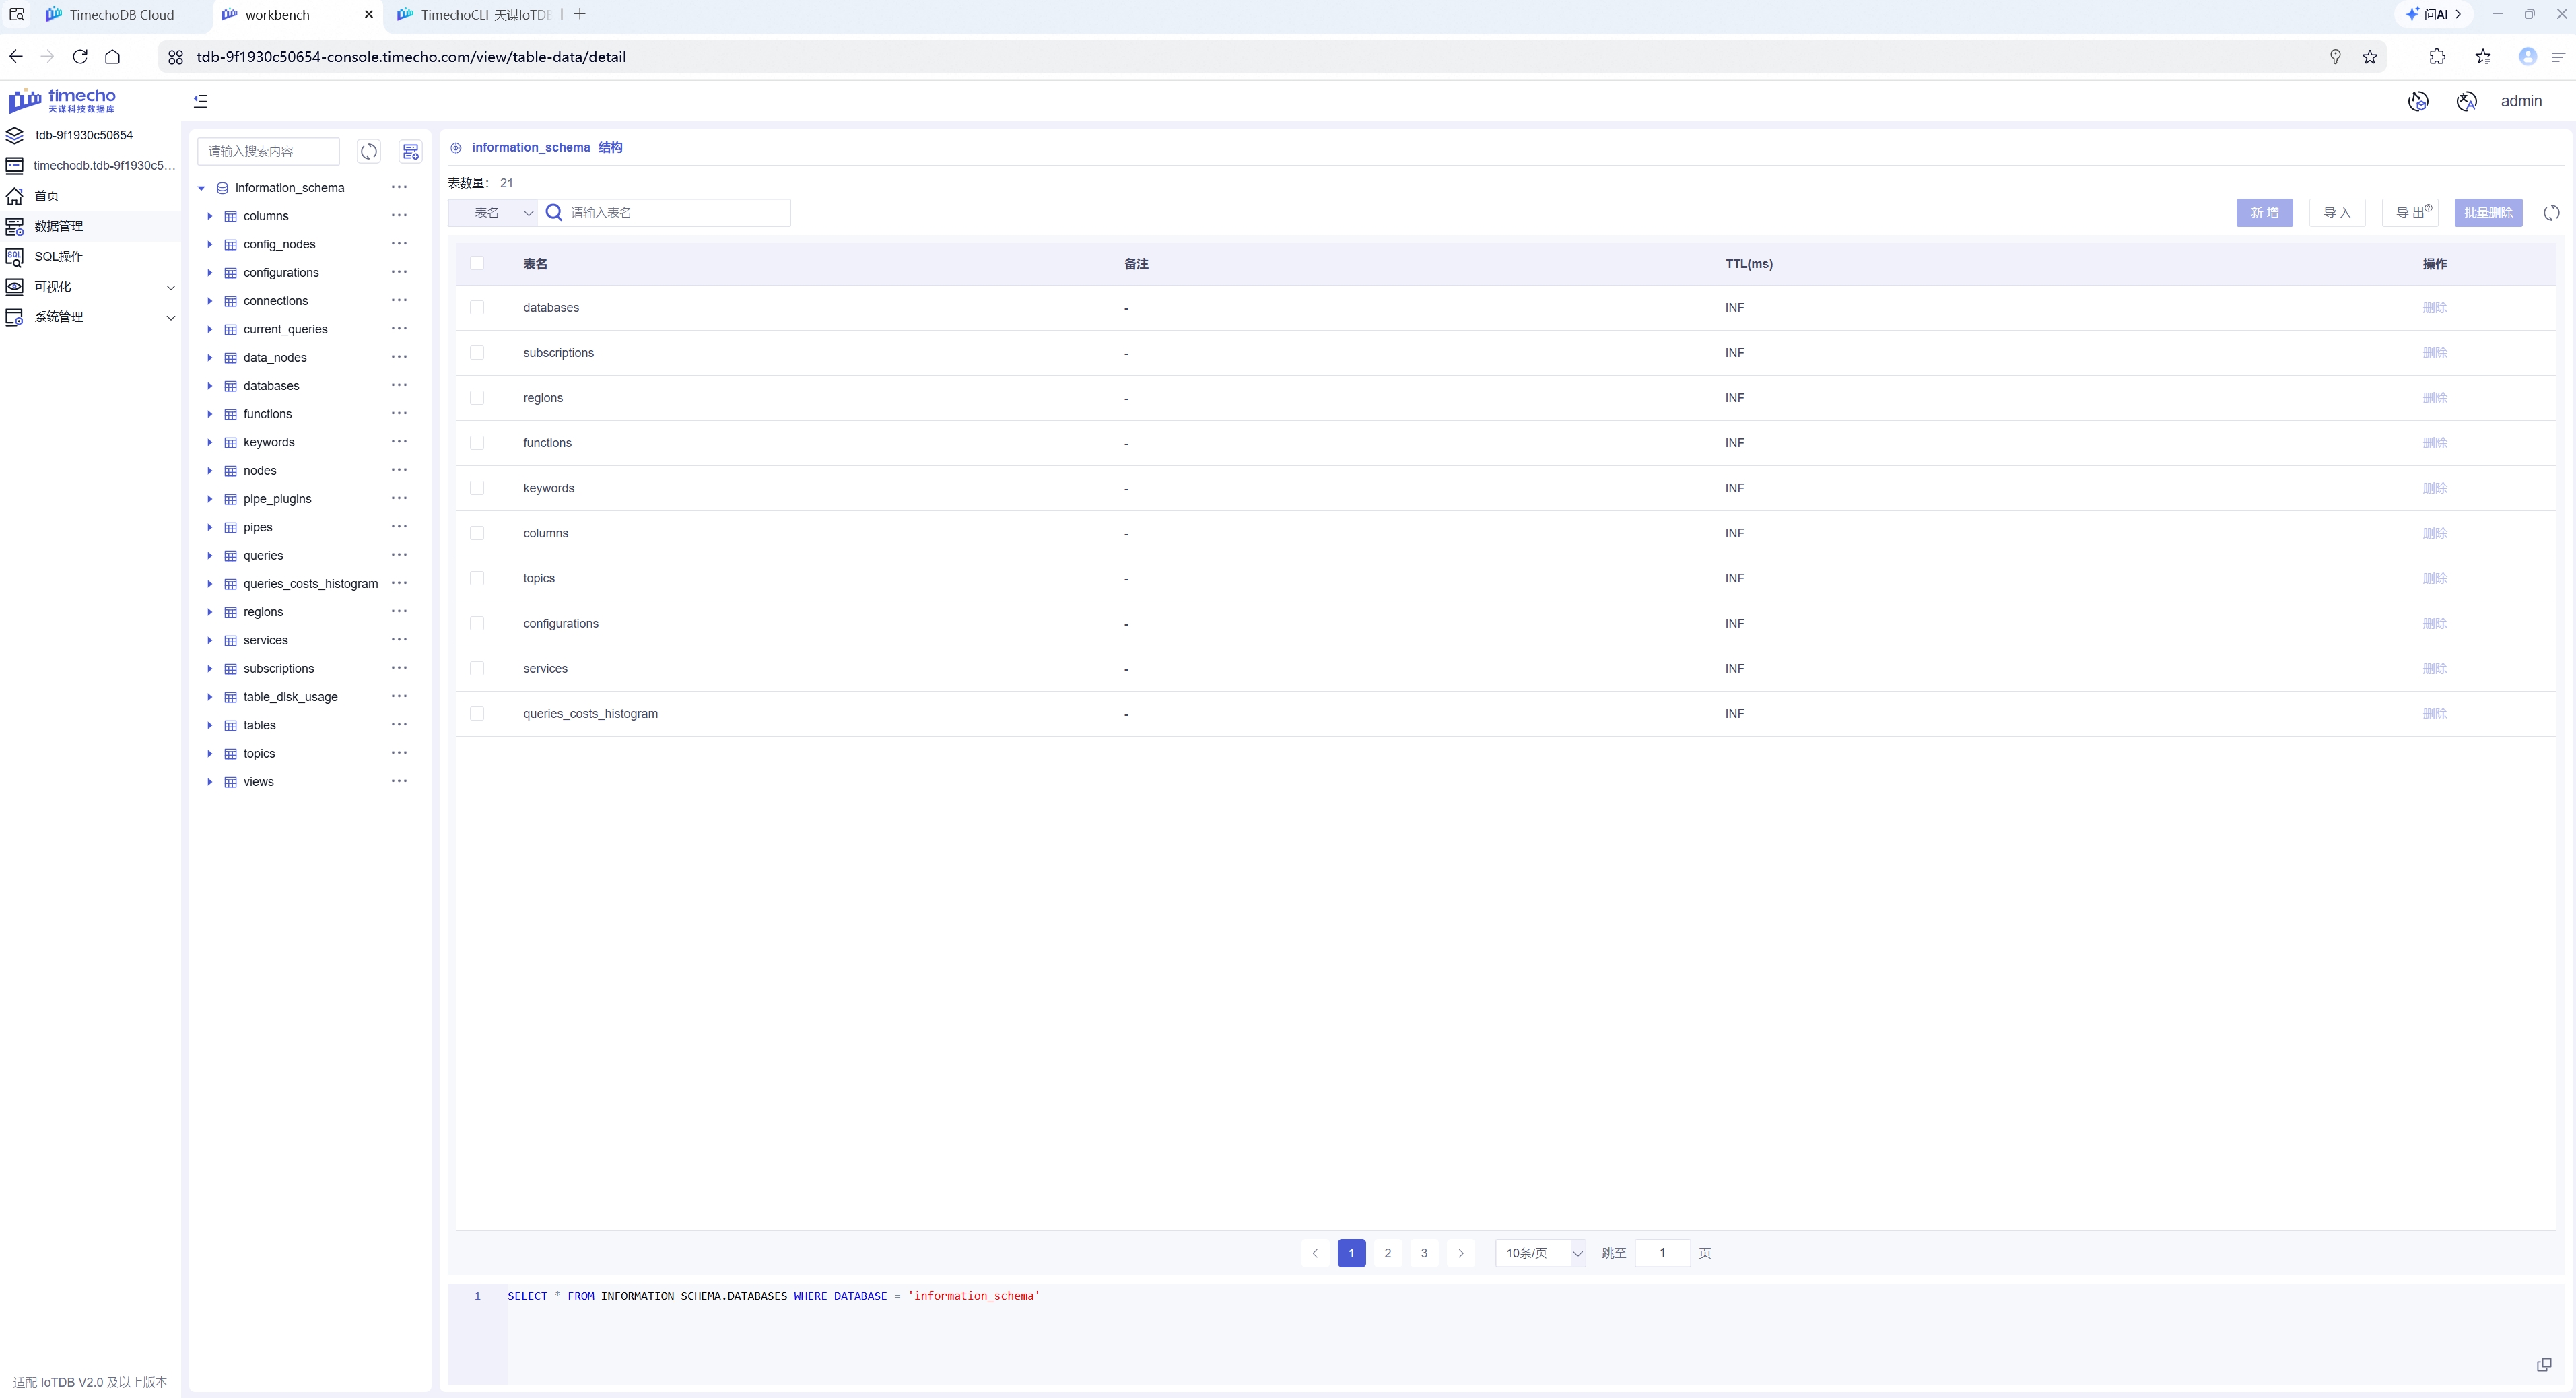Click the copy SQL statement icon
Screen dimensions: 2576x1398
coord(2544,1364)
